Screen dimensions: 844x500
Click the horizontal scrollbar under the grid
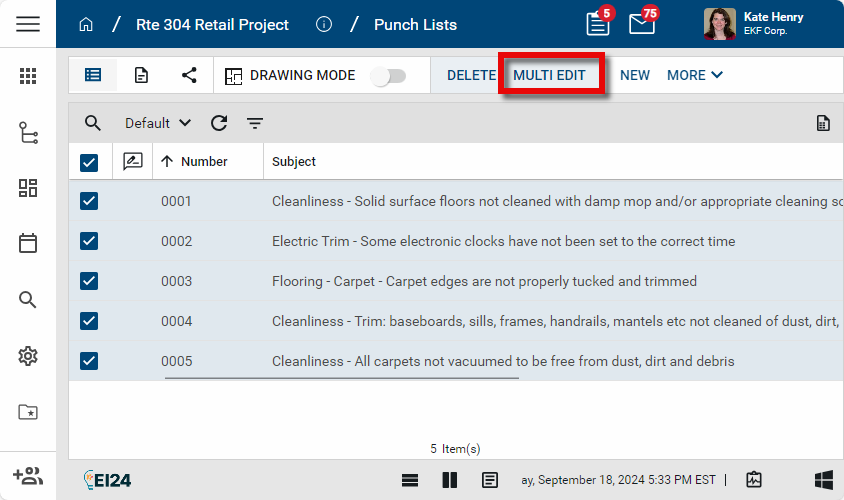pos(341,378)
